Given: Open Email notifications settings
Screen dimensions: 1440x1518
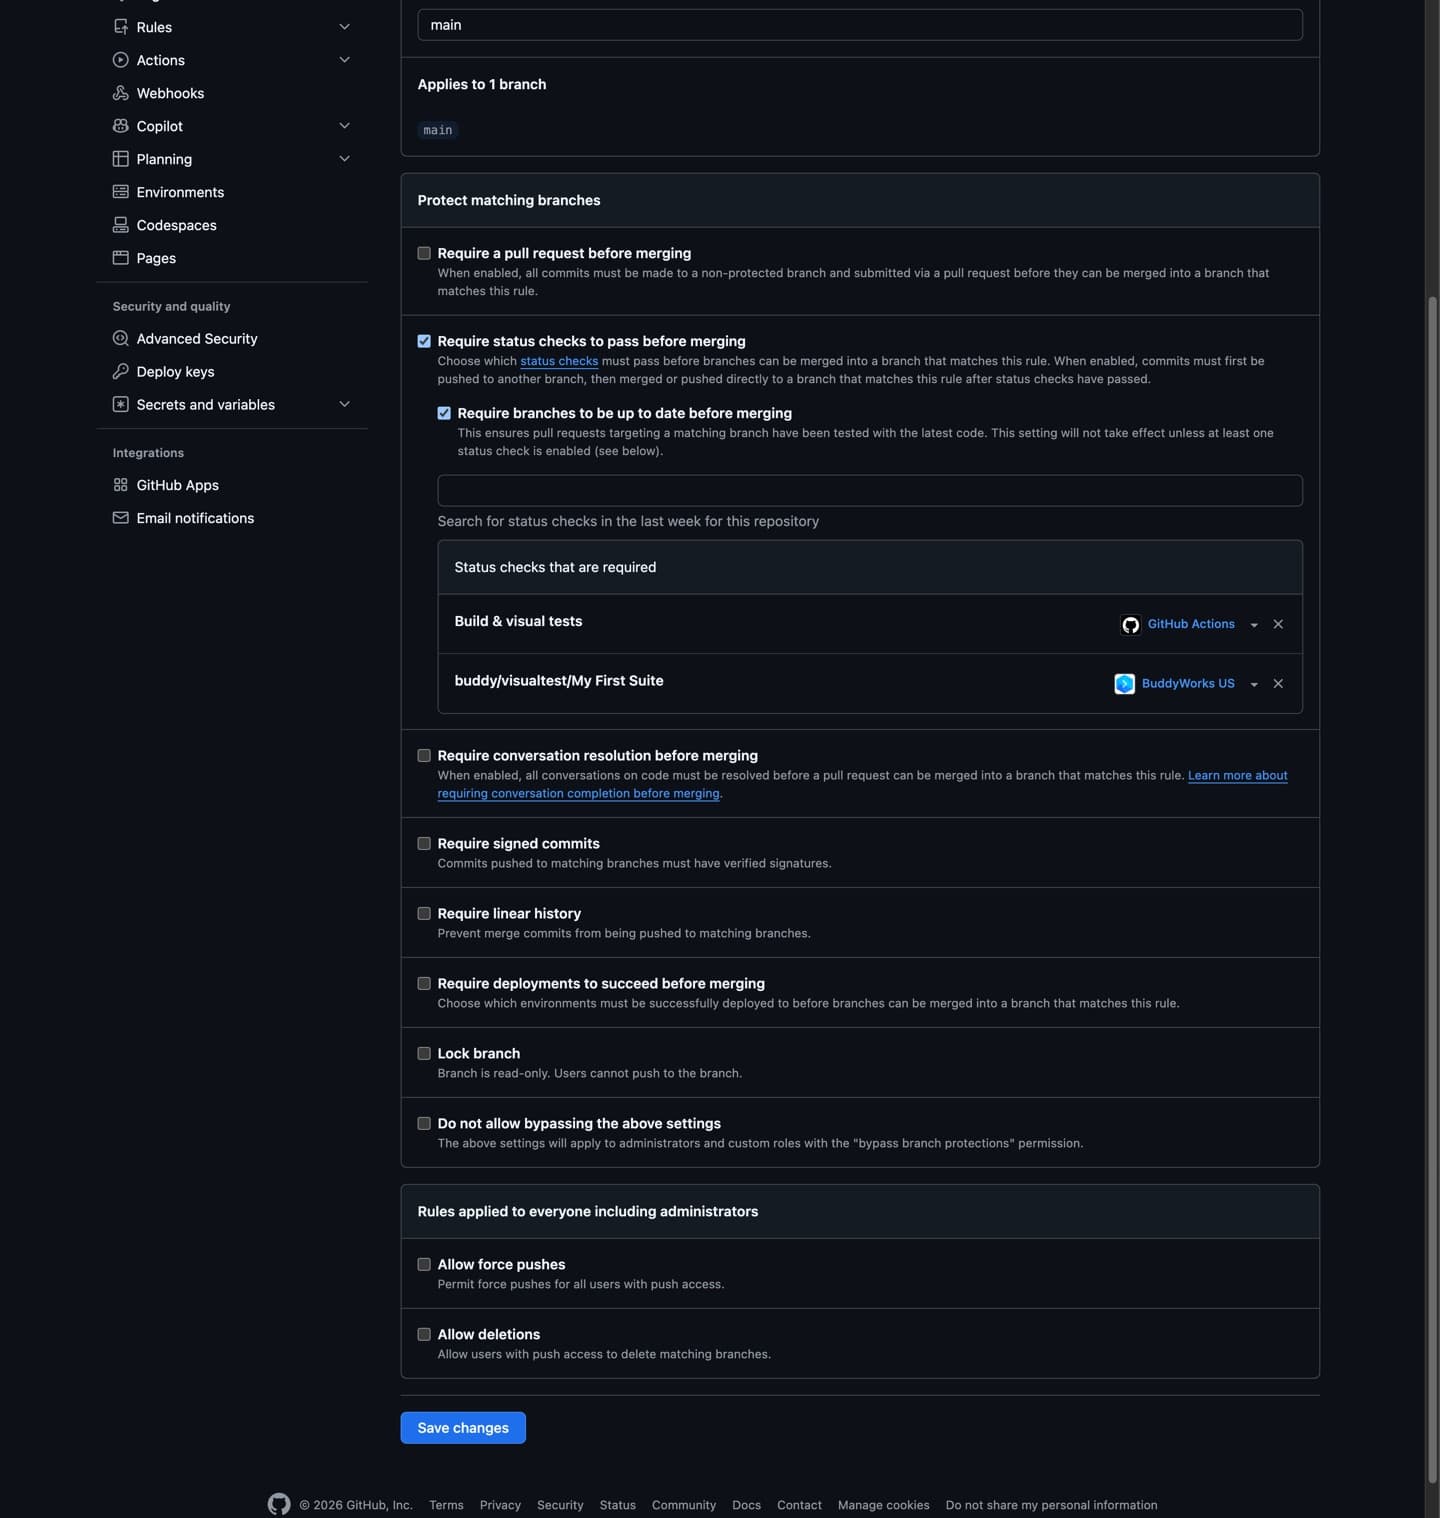Looking at the screenshot, I should point(195,518).
